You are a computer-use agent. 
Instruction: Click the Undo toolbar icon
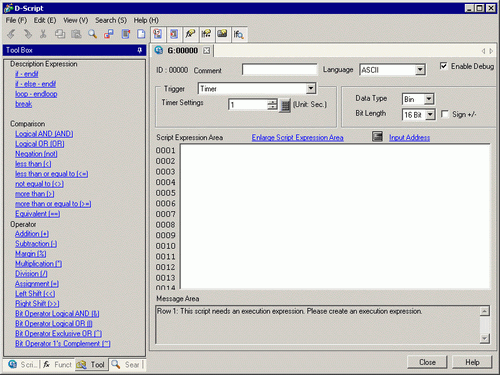click(x=11, y=34)
